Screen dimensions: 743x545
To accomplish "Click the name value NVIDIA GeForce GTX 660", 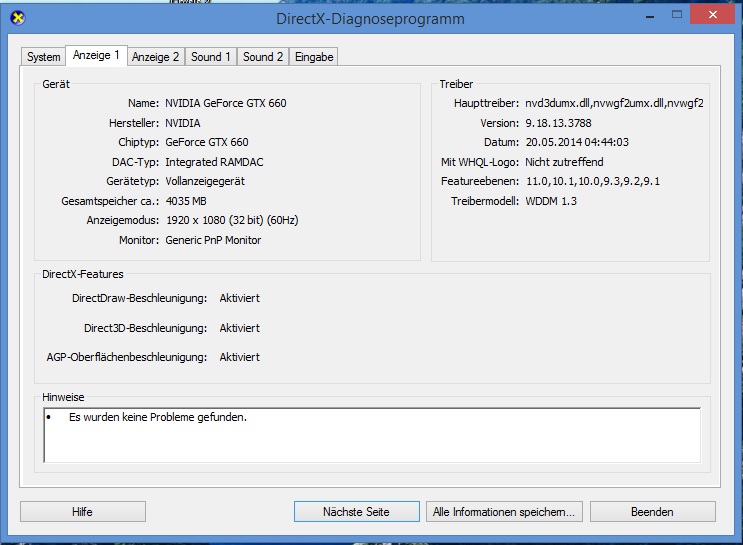I will click(226, 103).
